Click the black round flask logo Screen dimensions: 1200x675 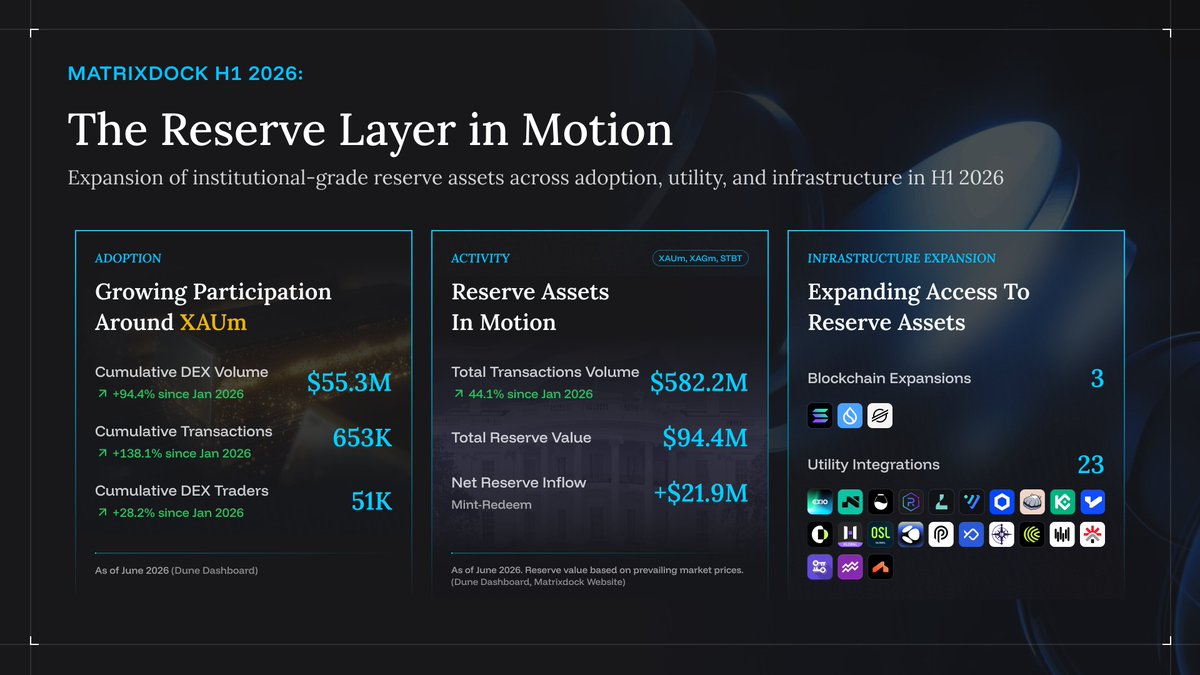point(880,502)
